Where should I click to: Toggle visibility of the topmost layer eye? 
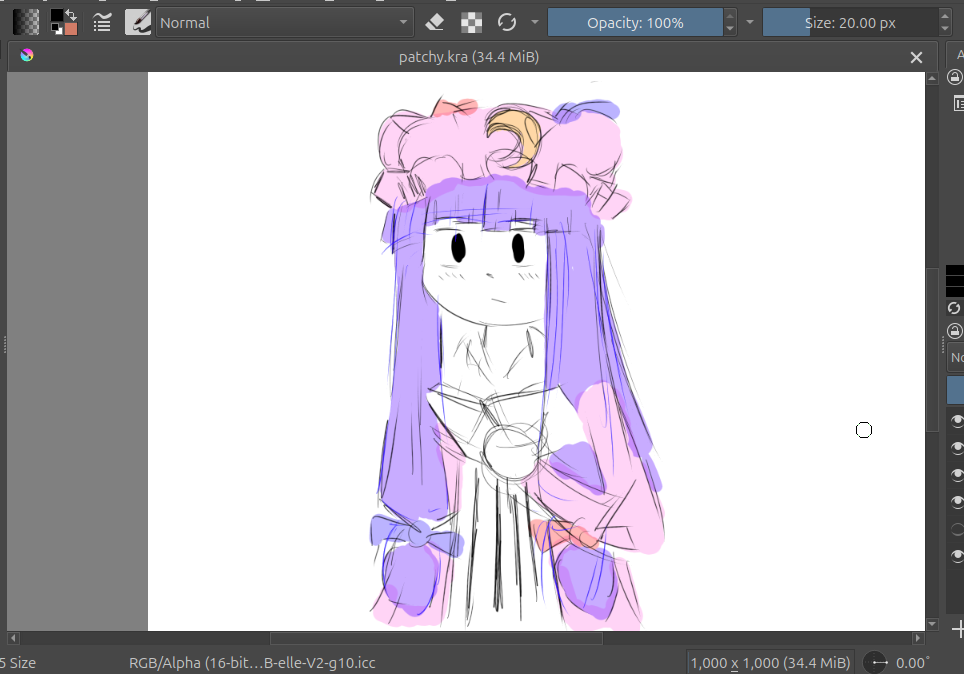(x=957, y=420)
